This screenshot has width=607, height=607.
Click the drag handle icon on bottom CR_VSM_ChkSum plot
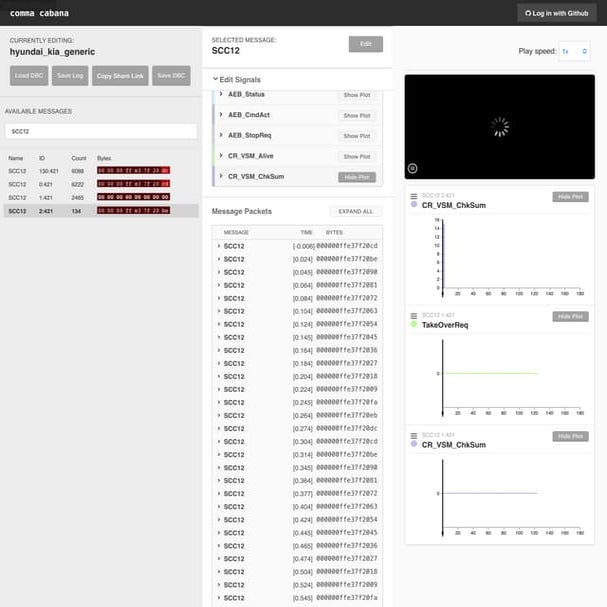tap(414, 435)
